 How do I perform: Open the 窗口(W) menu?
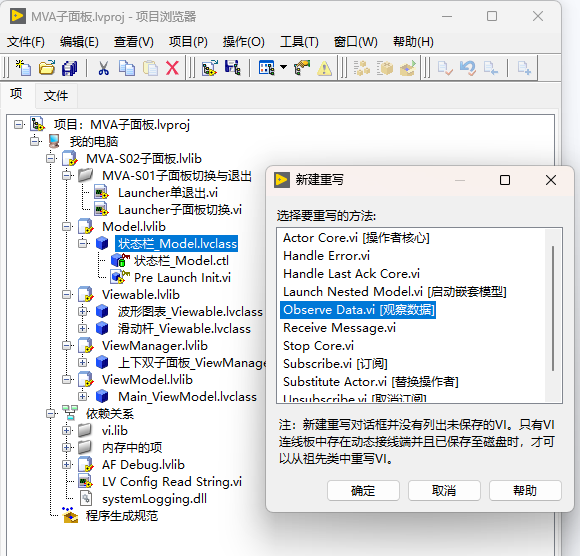(355, 42)
